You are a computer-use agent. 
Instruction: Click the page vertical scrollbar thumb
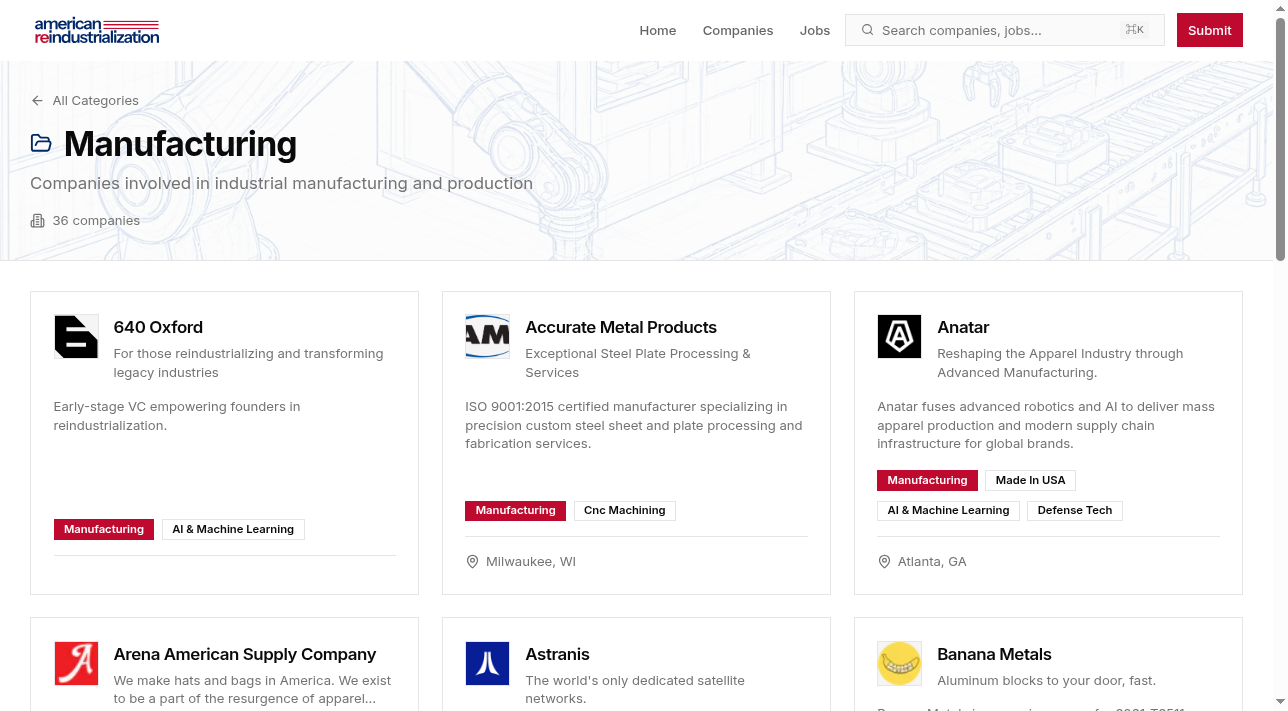(1280, 140)
